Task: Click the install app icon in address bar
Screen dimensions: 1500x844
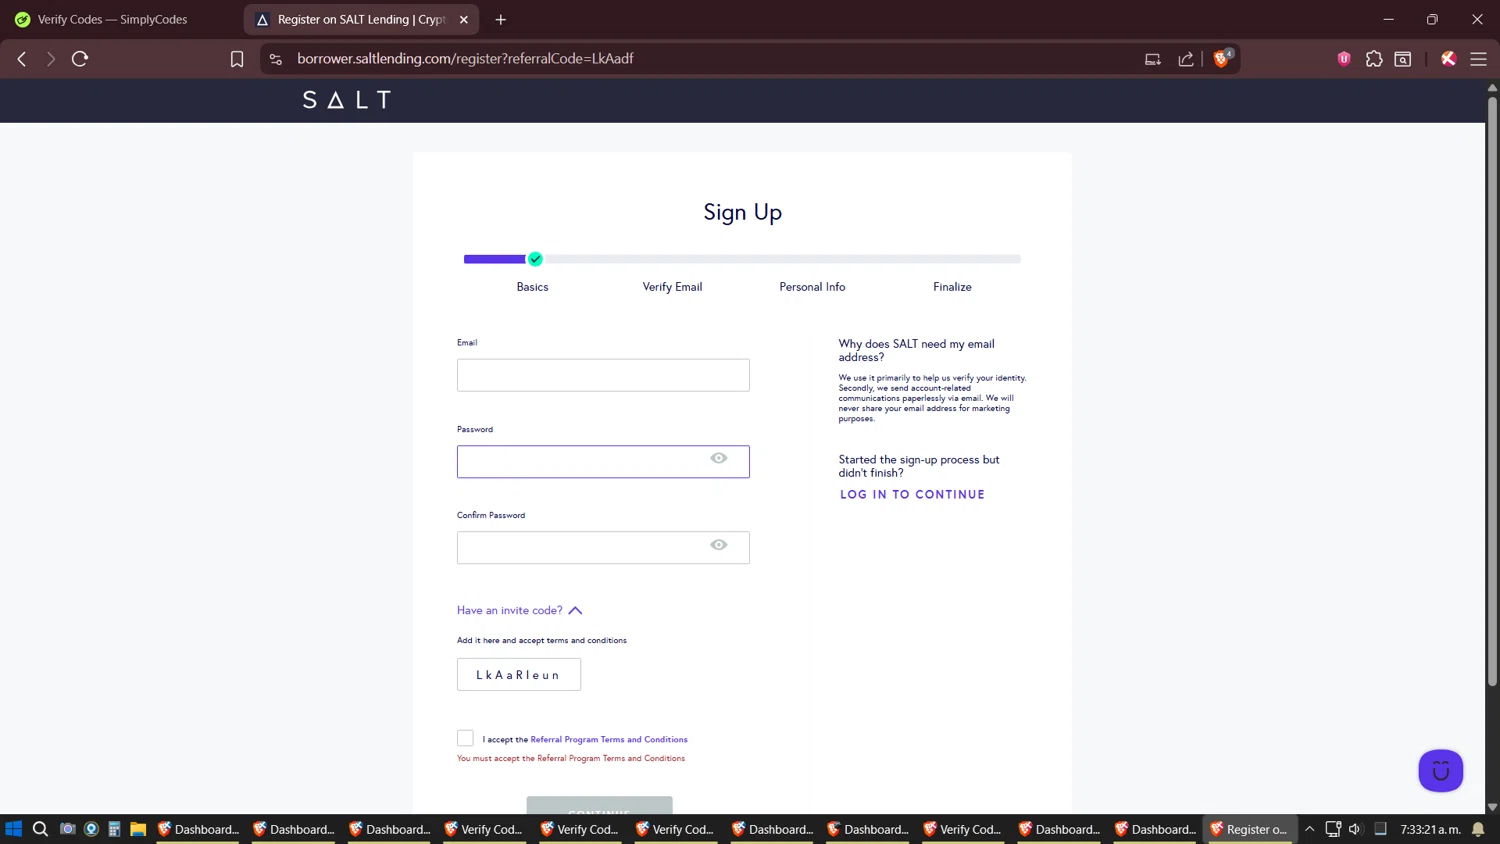Action: pos(1153,59)
